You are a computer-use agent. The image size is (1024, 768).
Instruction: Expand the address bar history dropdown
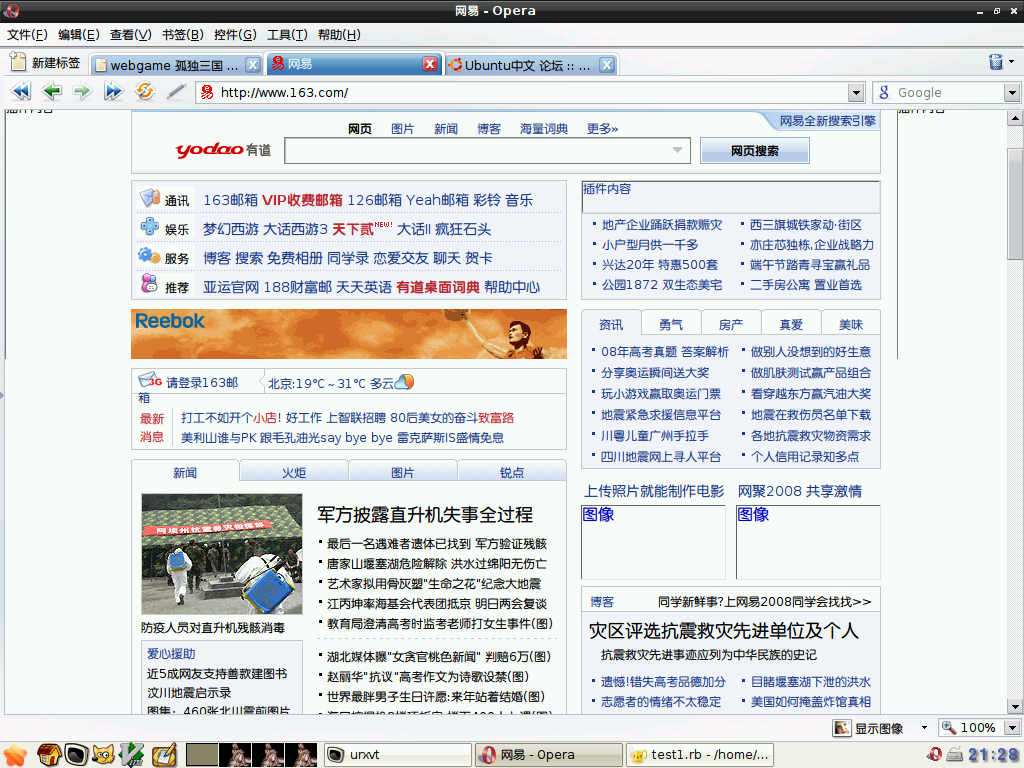pos(856,93)
